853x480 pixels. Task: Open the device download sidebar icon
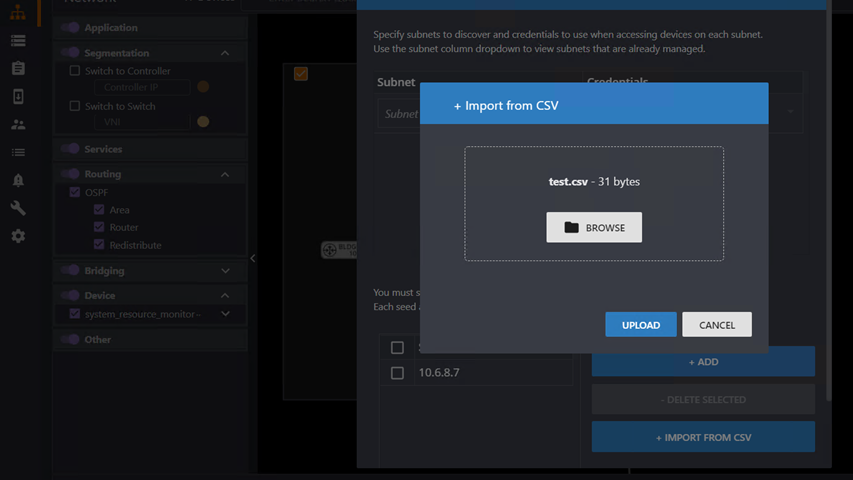coord(18,96)
